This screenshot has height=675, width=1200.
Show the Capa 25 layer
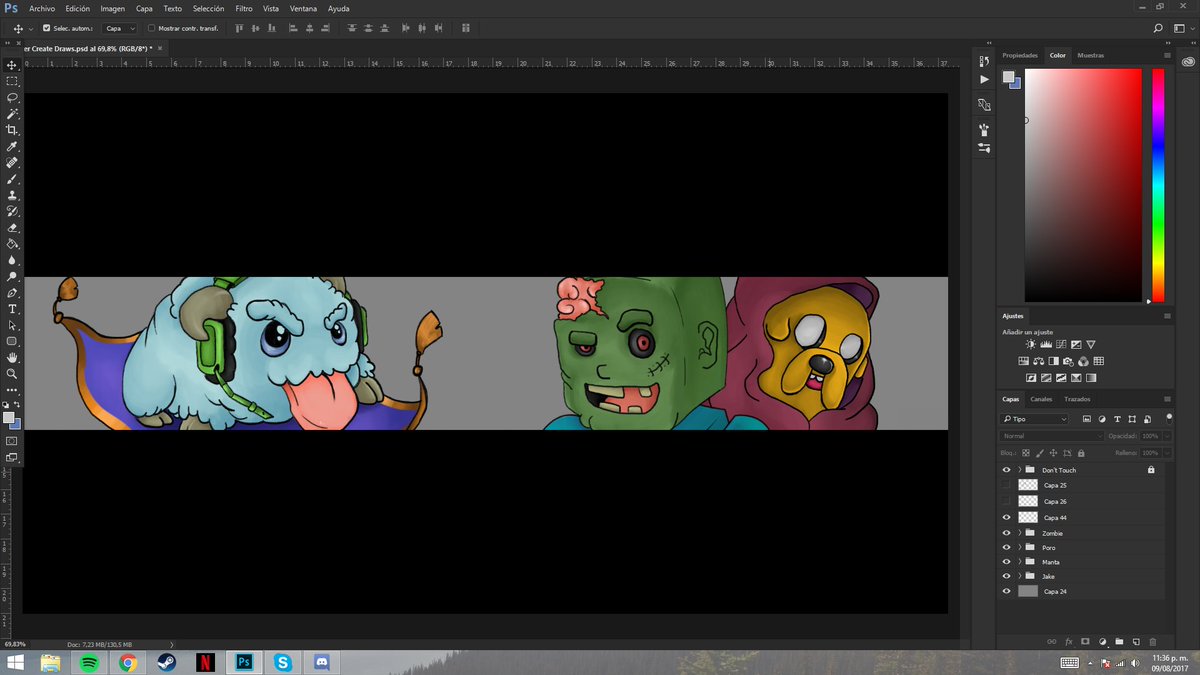[x=1006, y=485]
